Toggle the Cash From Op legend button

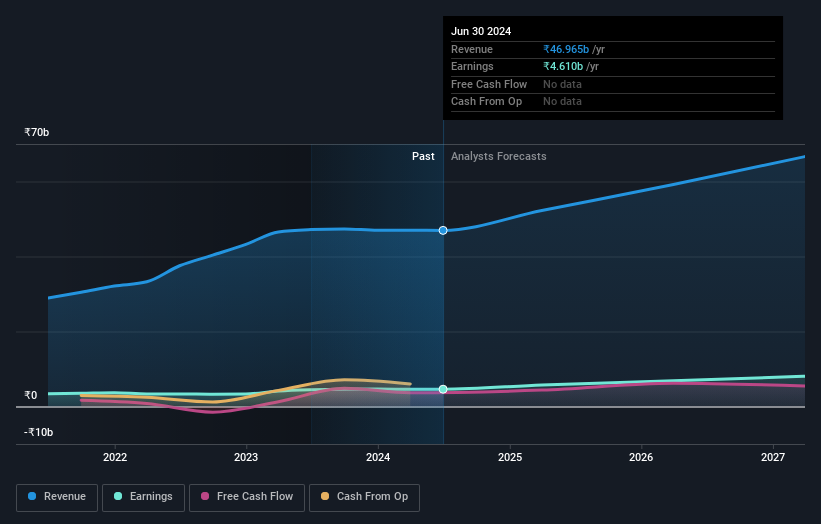(364, 497)
